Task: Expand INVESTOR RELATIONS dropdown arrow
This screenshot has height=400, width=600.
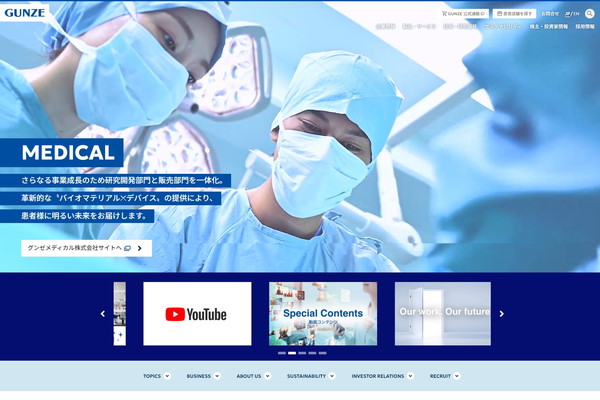Action: click(x=410, y=376)
